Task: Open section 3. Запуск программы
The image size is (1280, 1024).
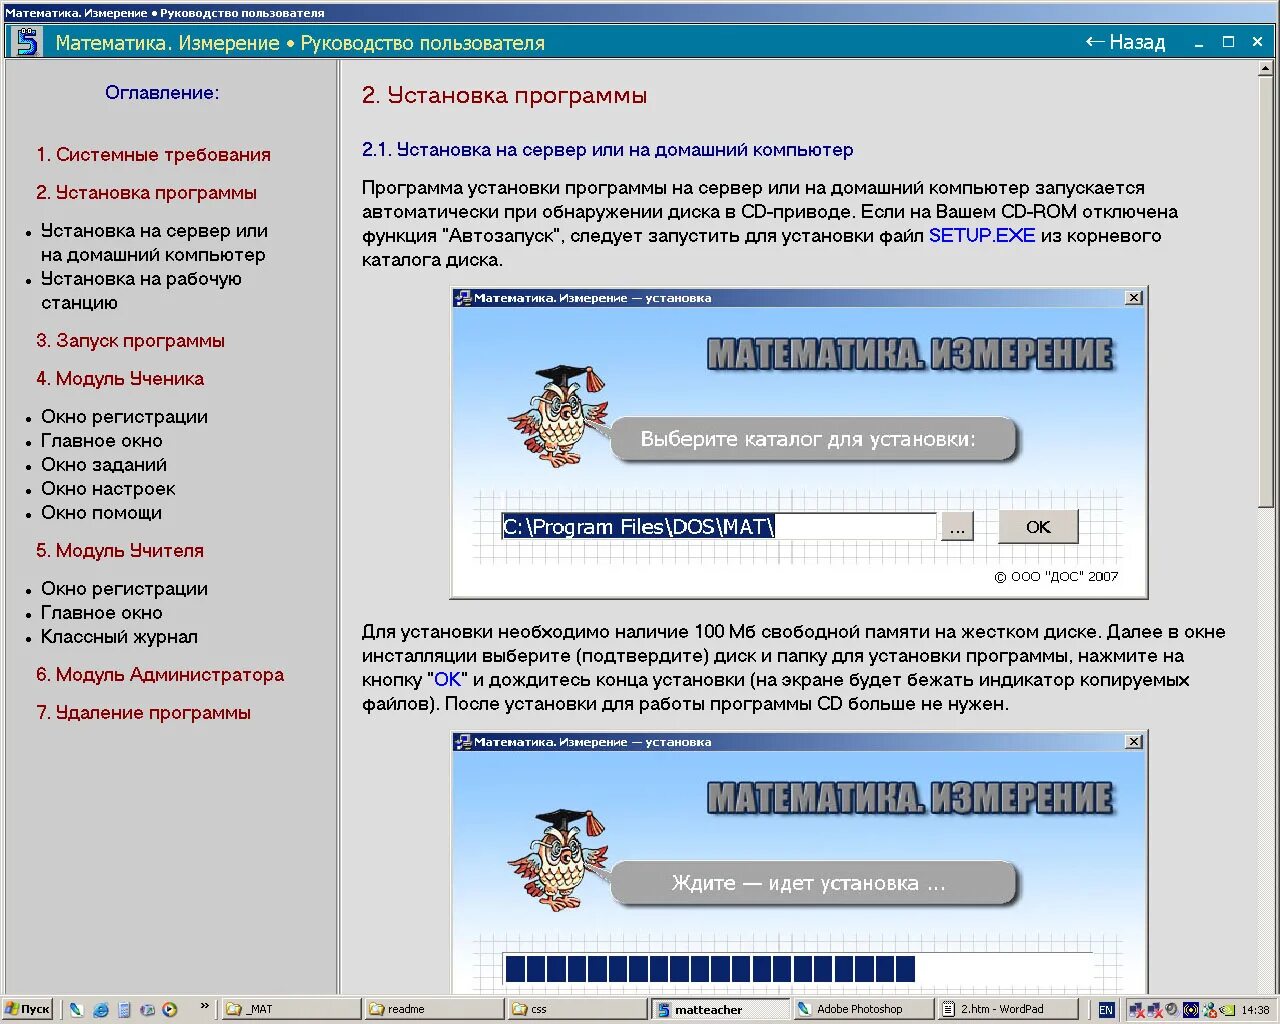Action: point(130,341)
